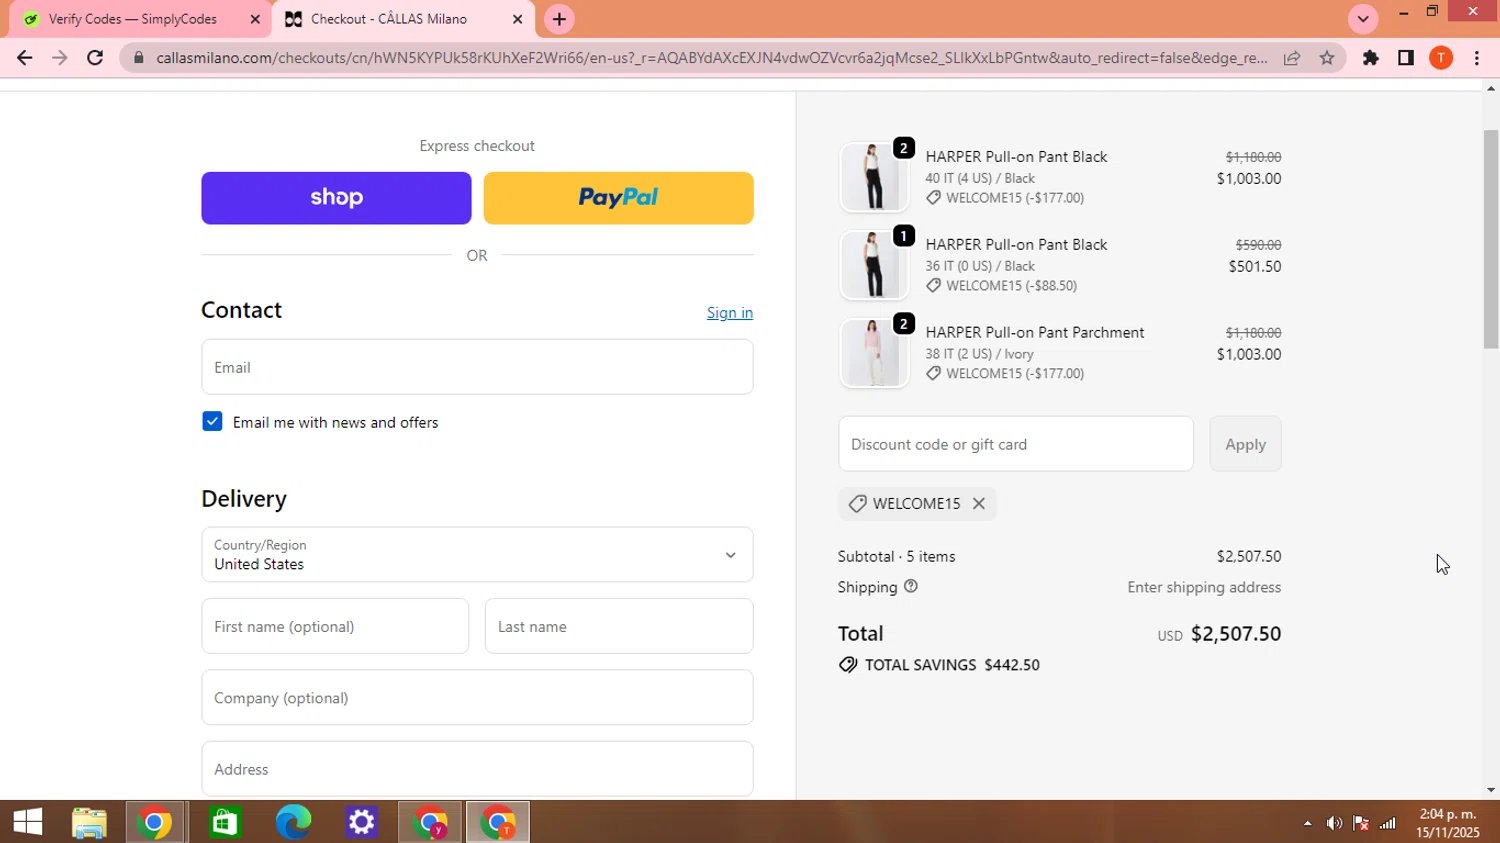Click the Company (optional) field

[x=477, y=698]
